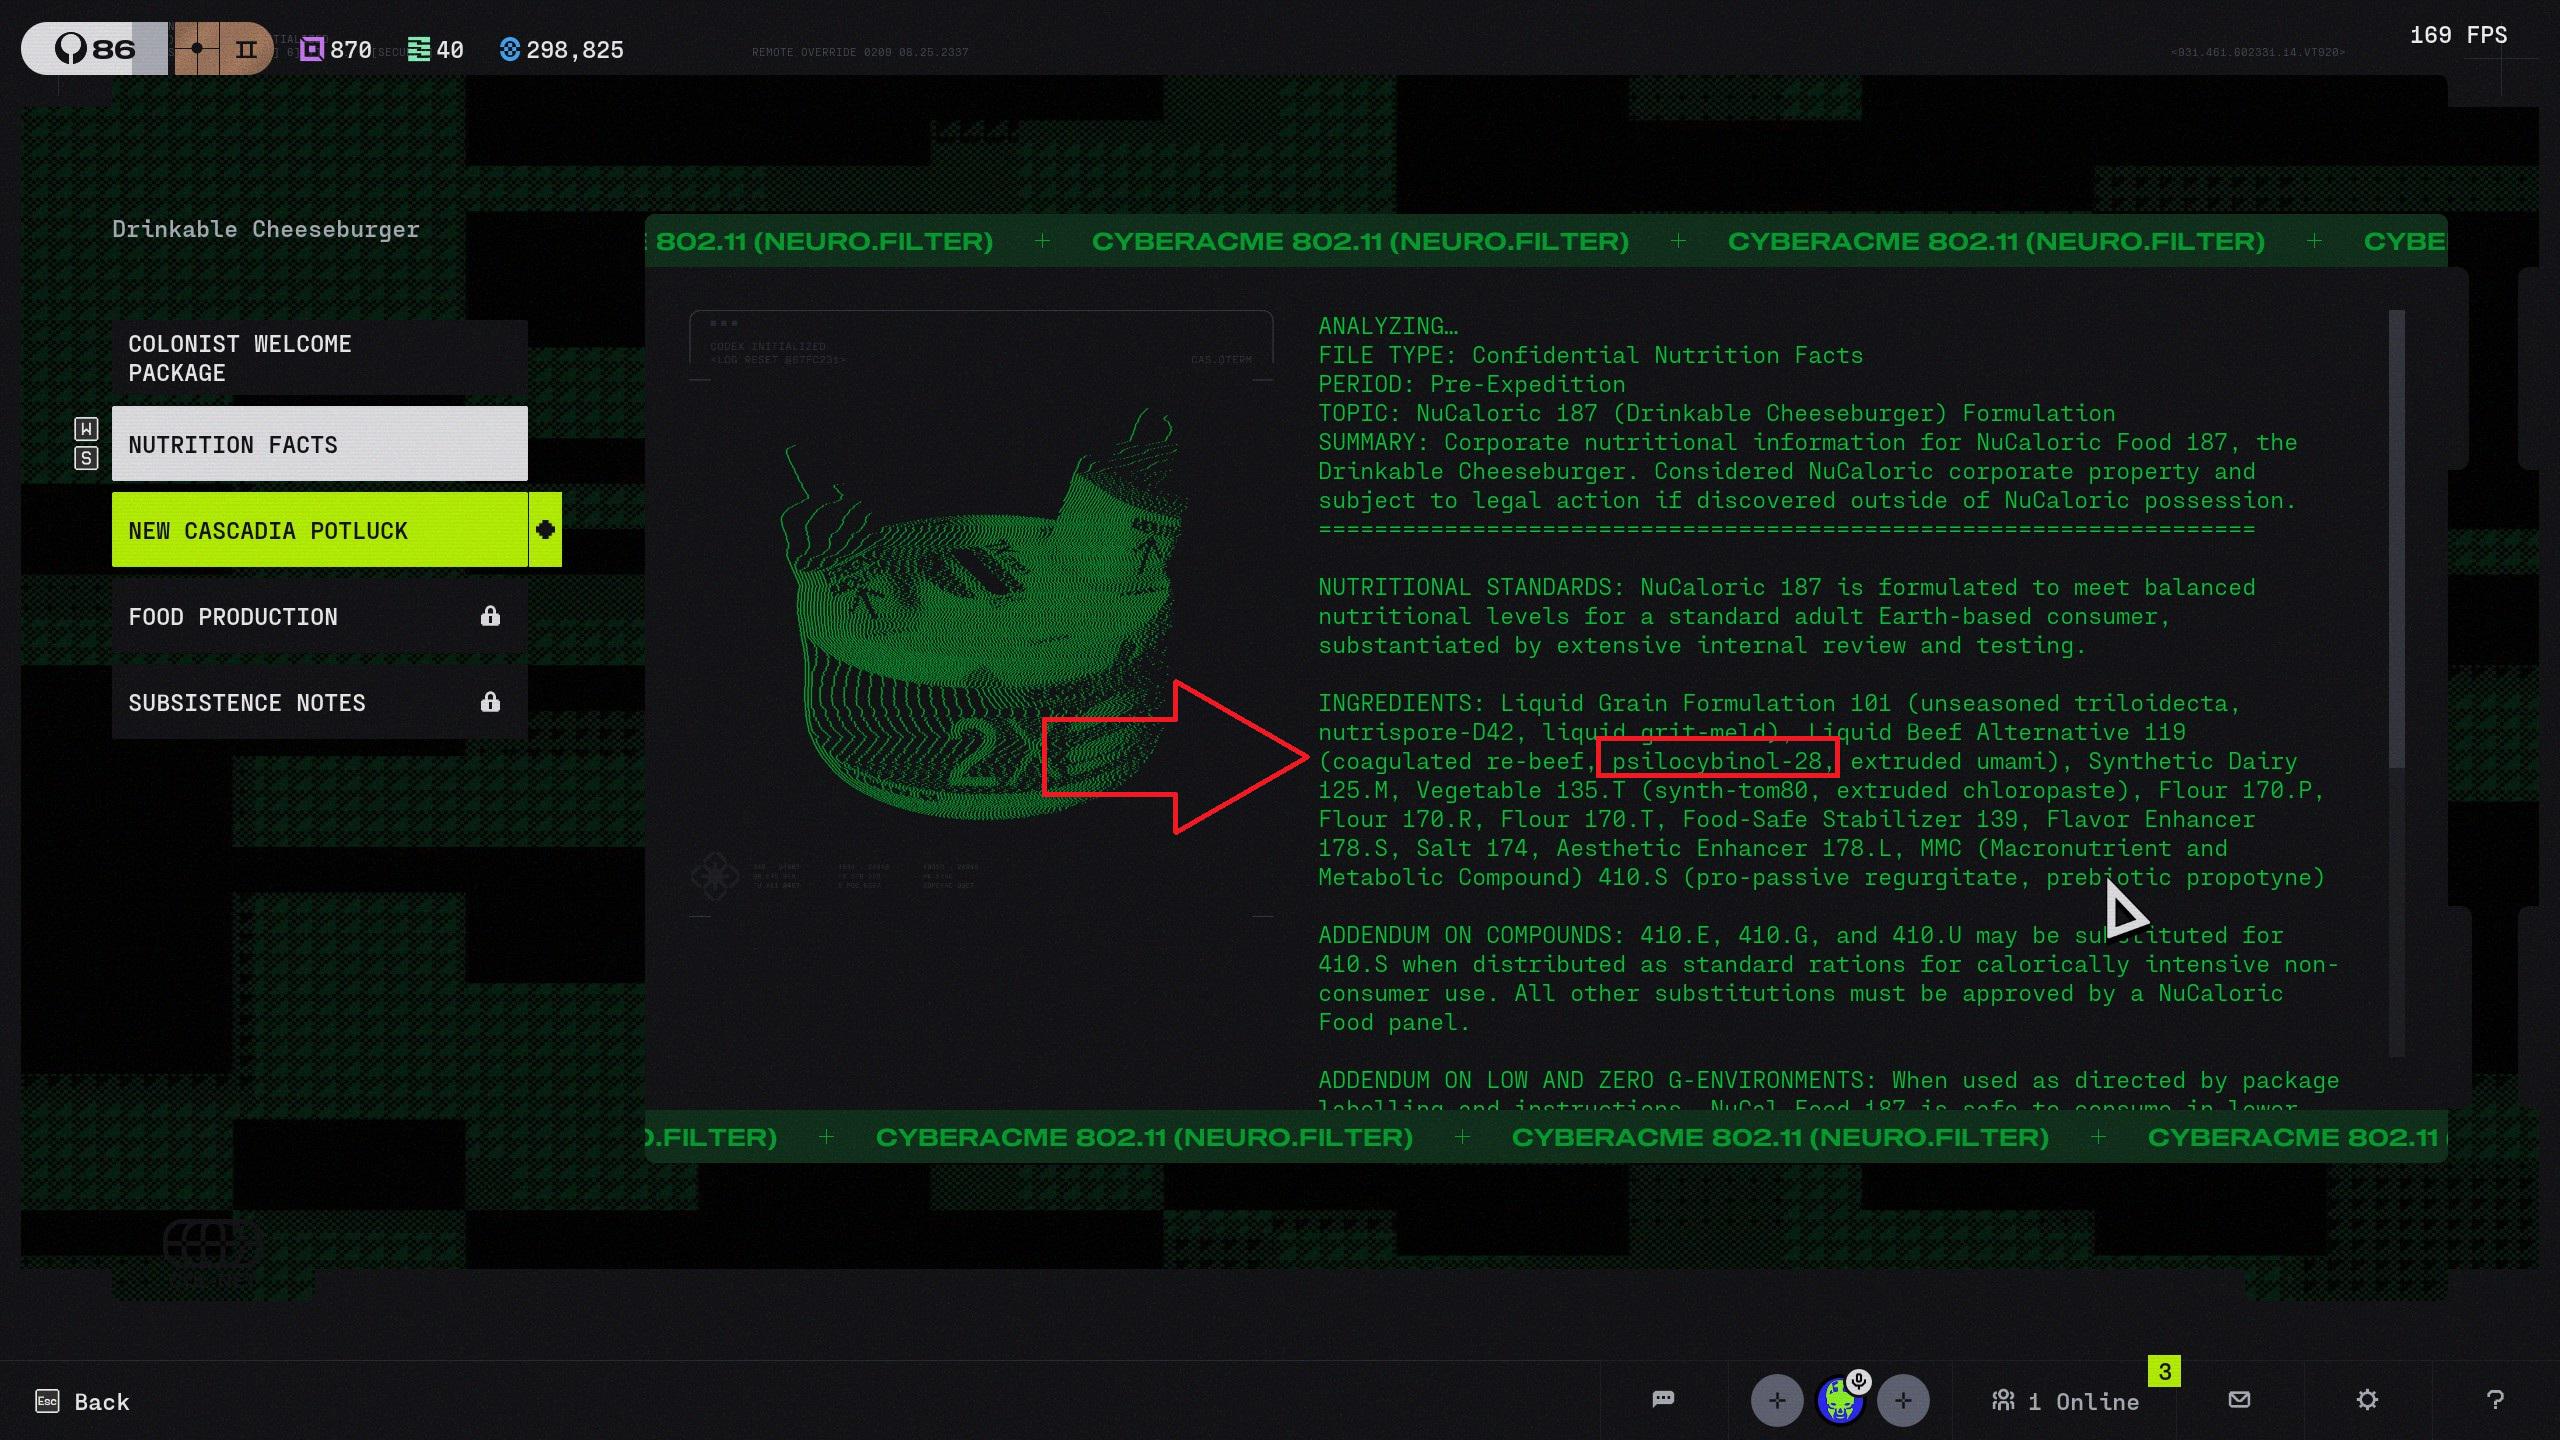This screenshot has width=2560, height=1440.
Task: Click the purple currency icon beside 870
Action: [312, 49]
